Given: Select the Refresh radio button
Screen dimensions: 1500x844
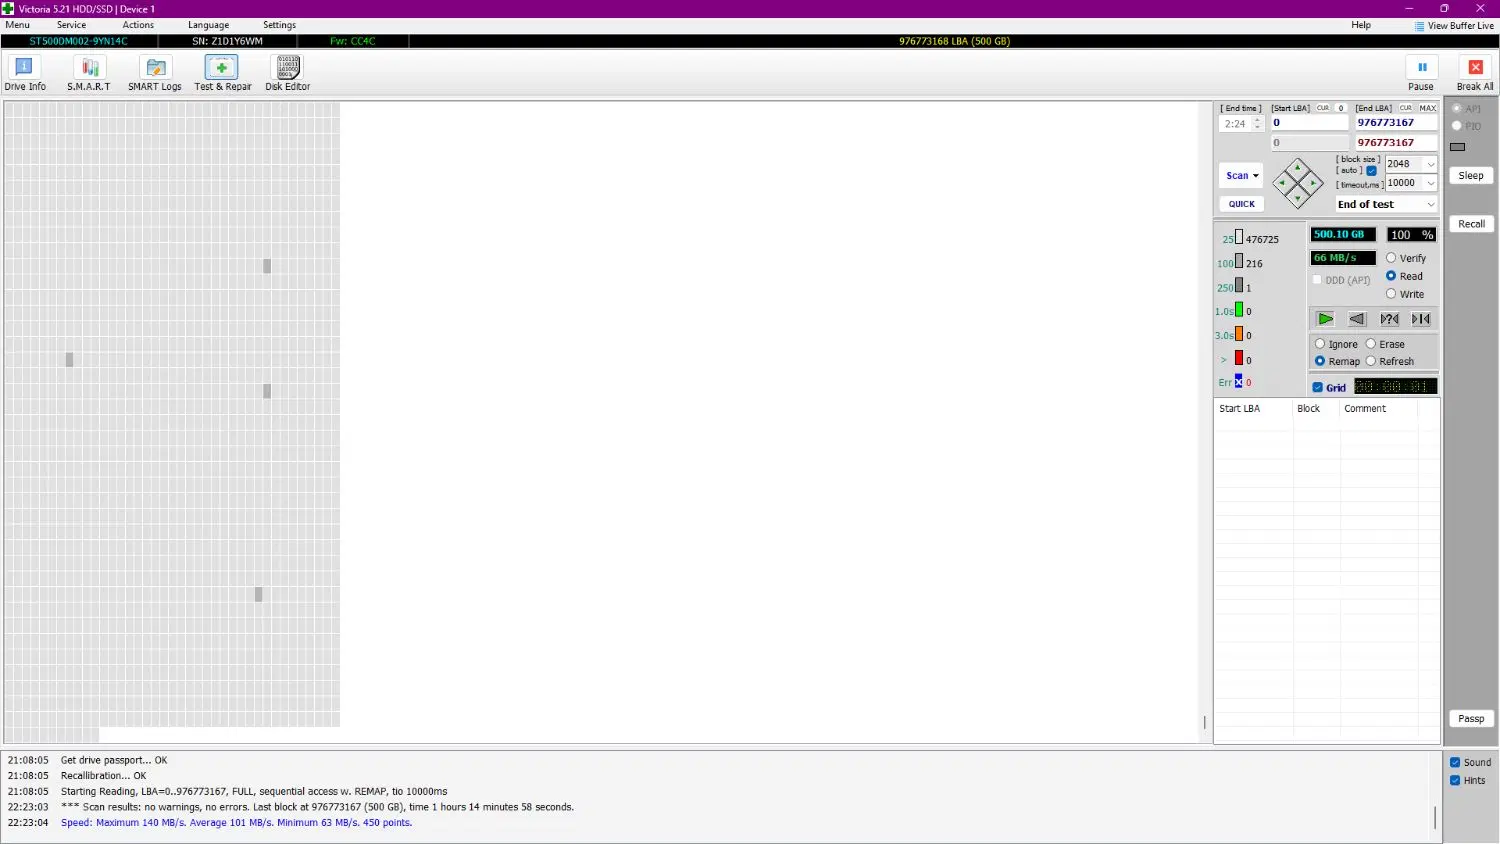Looking at the screenshot, I should pos(1371,361).
